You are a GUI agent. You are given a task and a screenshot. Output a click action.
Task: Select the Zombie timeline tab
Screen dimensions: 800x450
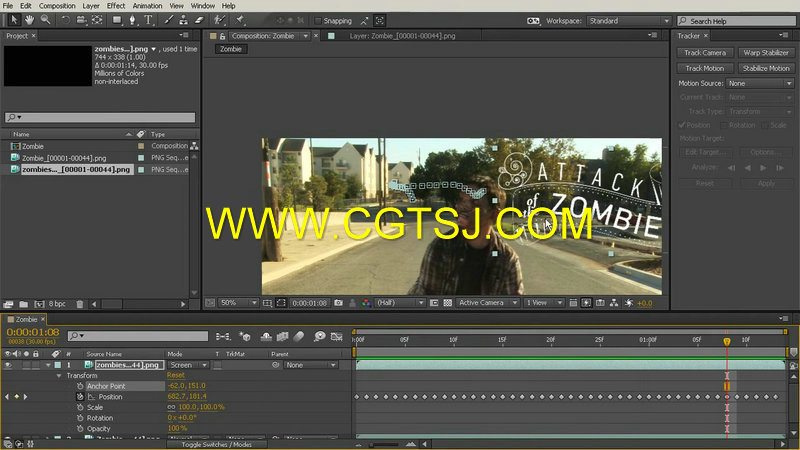coord(26,319)
